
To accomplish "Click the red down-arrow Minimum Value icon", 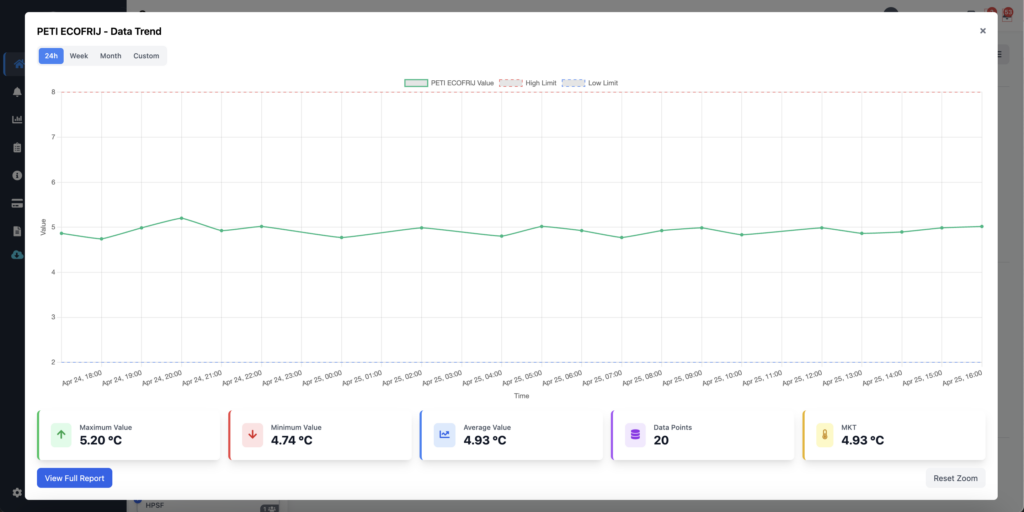I will coord(252,435).
